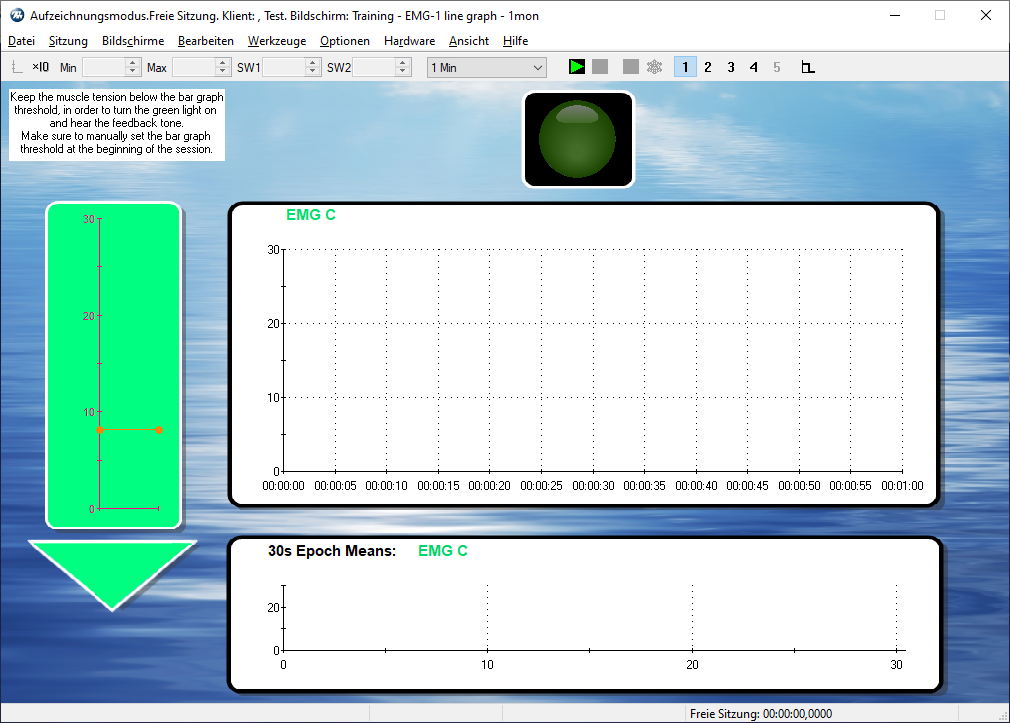
Task: Click the 30s Epoch Means label
Action: 332,551
